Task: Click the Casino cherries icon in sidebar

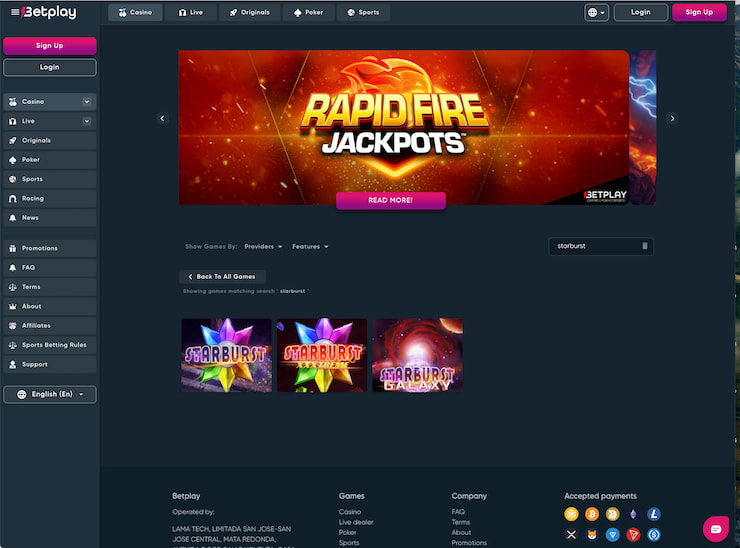Action: tap(13, 101)
